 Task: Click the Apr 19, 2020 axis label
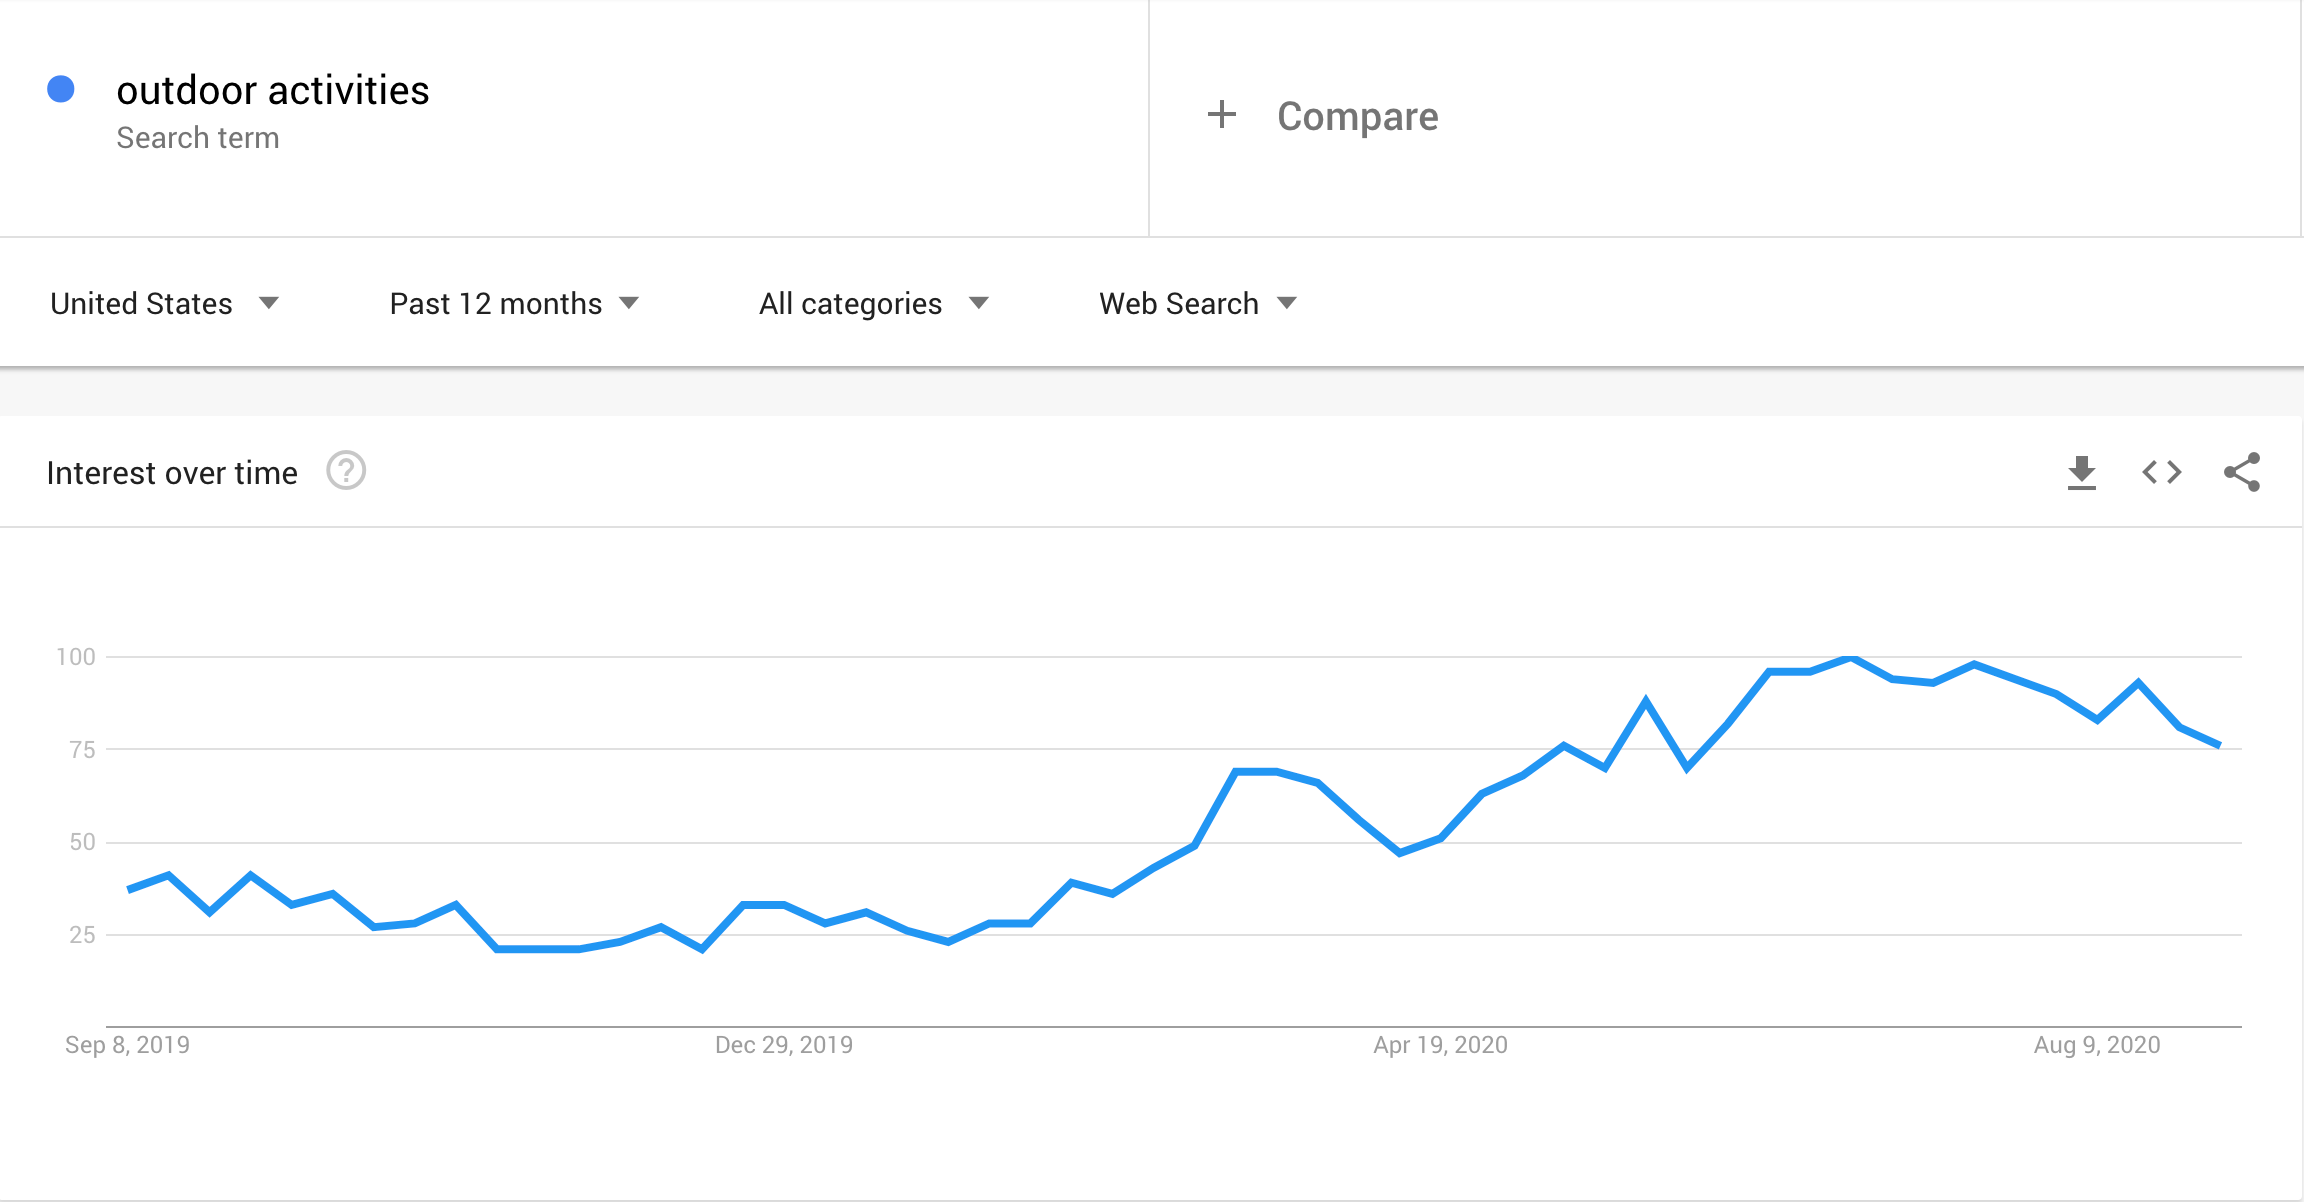click(x=1440, y=1045)
